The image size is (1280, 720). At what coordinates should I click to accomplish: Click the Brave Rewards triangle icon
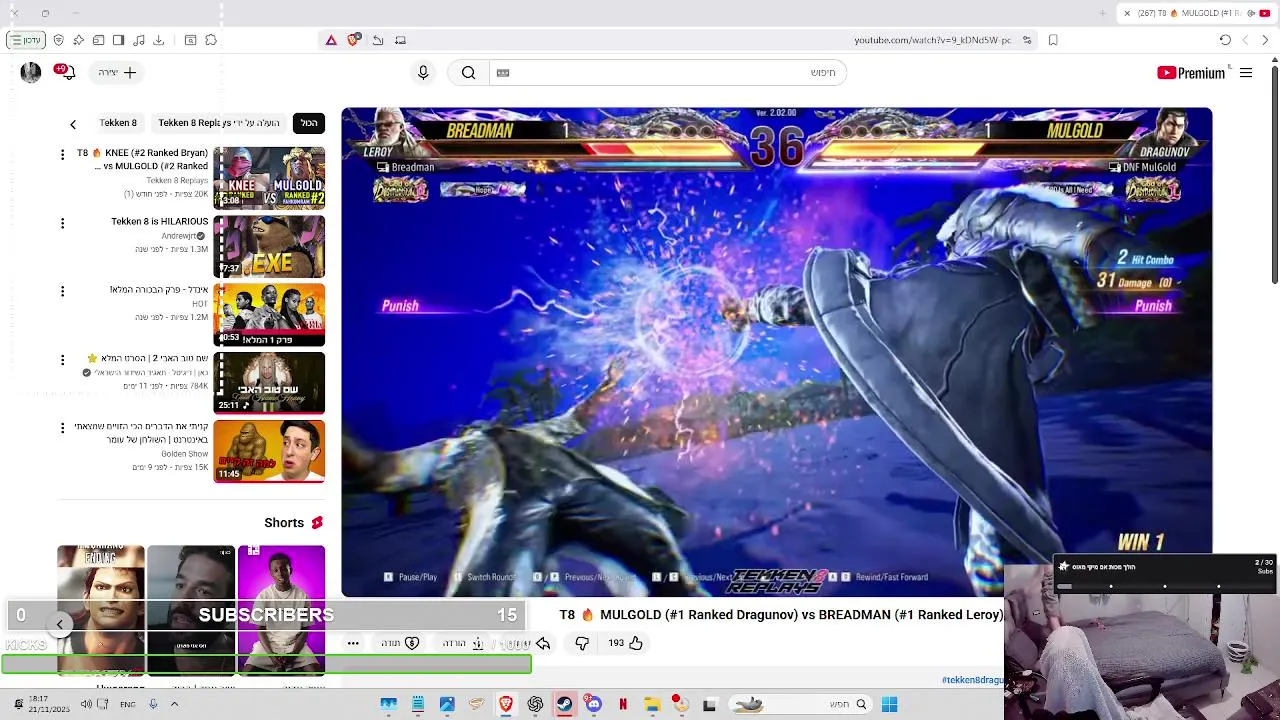tap(331, 40)
